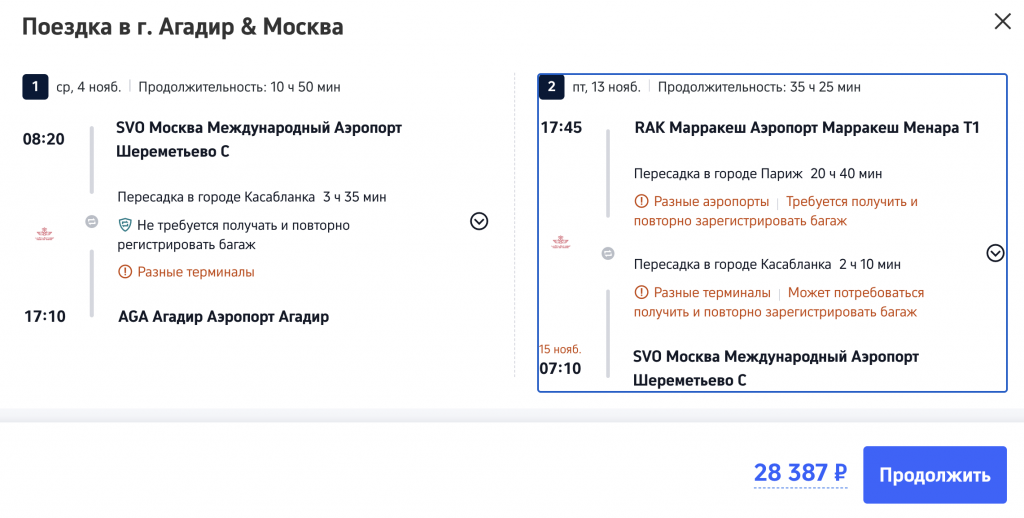Click the shield icon for baggage info
The image size is (1024, 518).
[125, 225]
